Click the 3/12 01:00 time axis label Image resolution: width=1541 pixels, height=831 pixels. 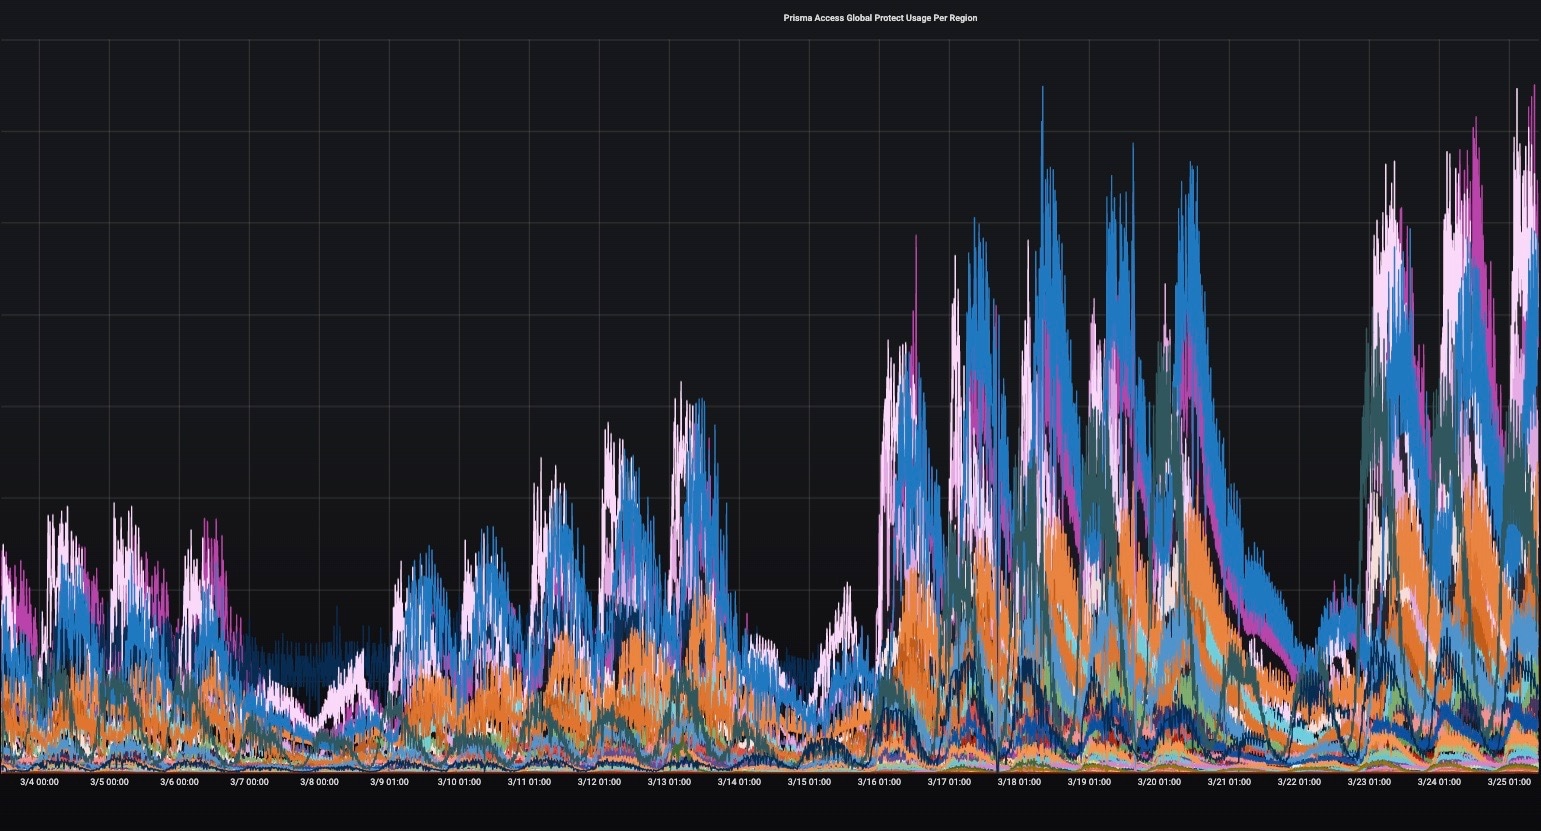click(x=599, y=782)
